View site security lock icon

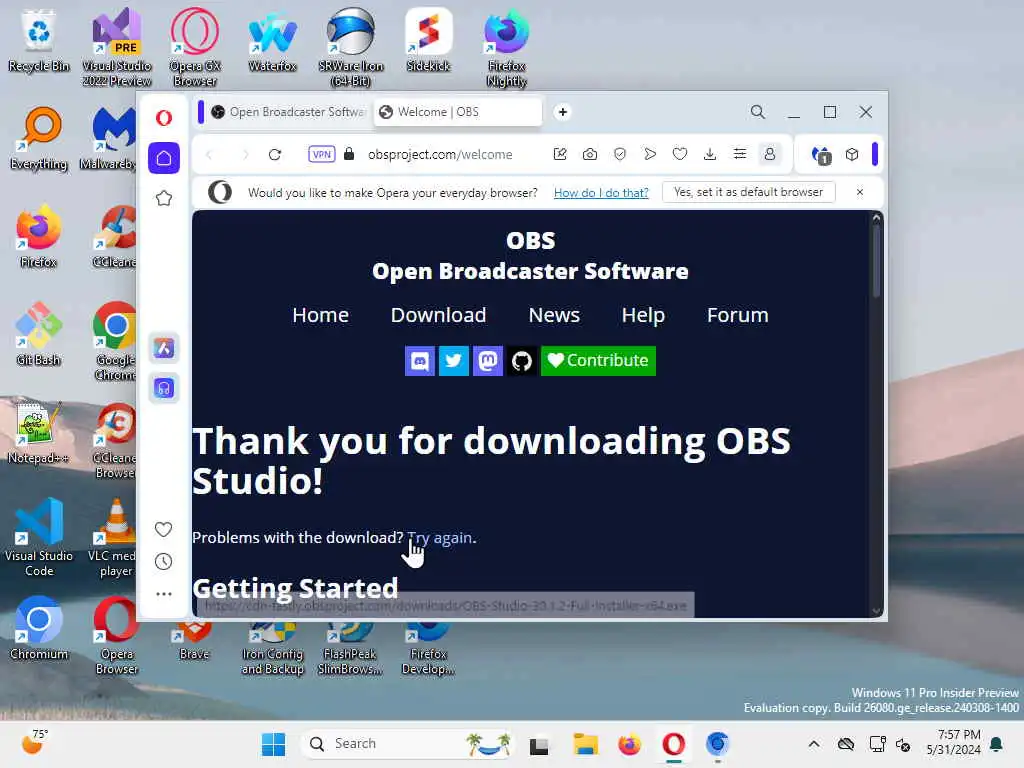[349, 154]
